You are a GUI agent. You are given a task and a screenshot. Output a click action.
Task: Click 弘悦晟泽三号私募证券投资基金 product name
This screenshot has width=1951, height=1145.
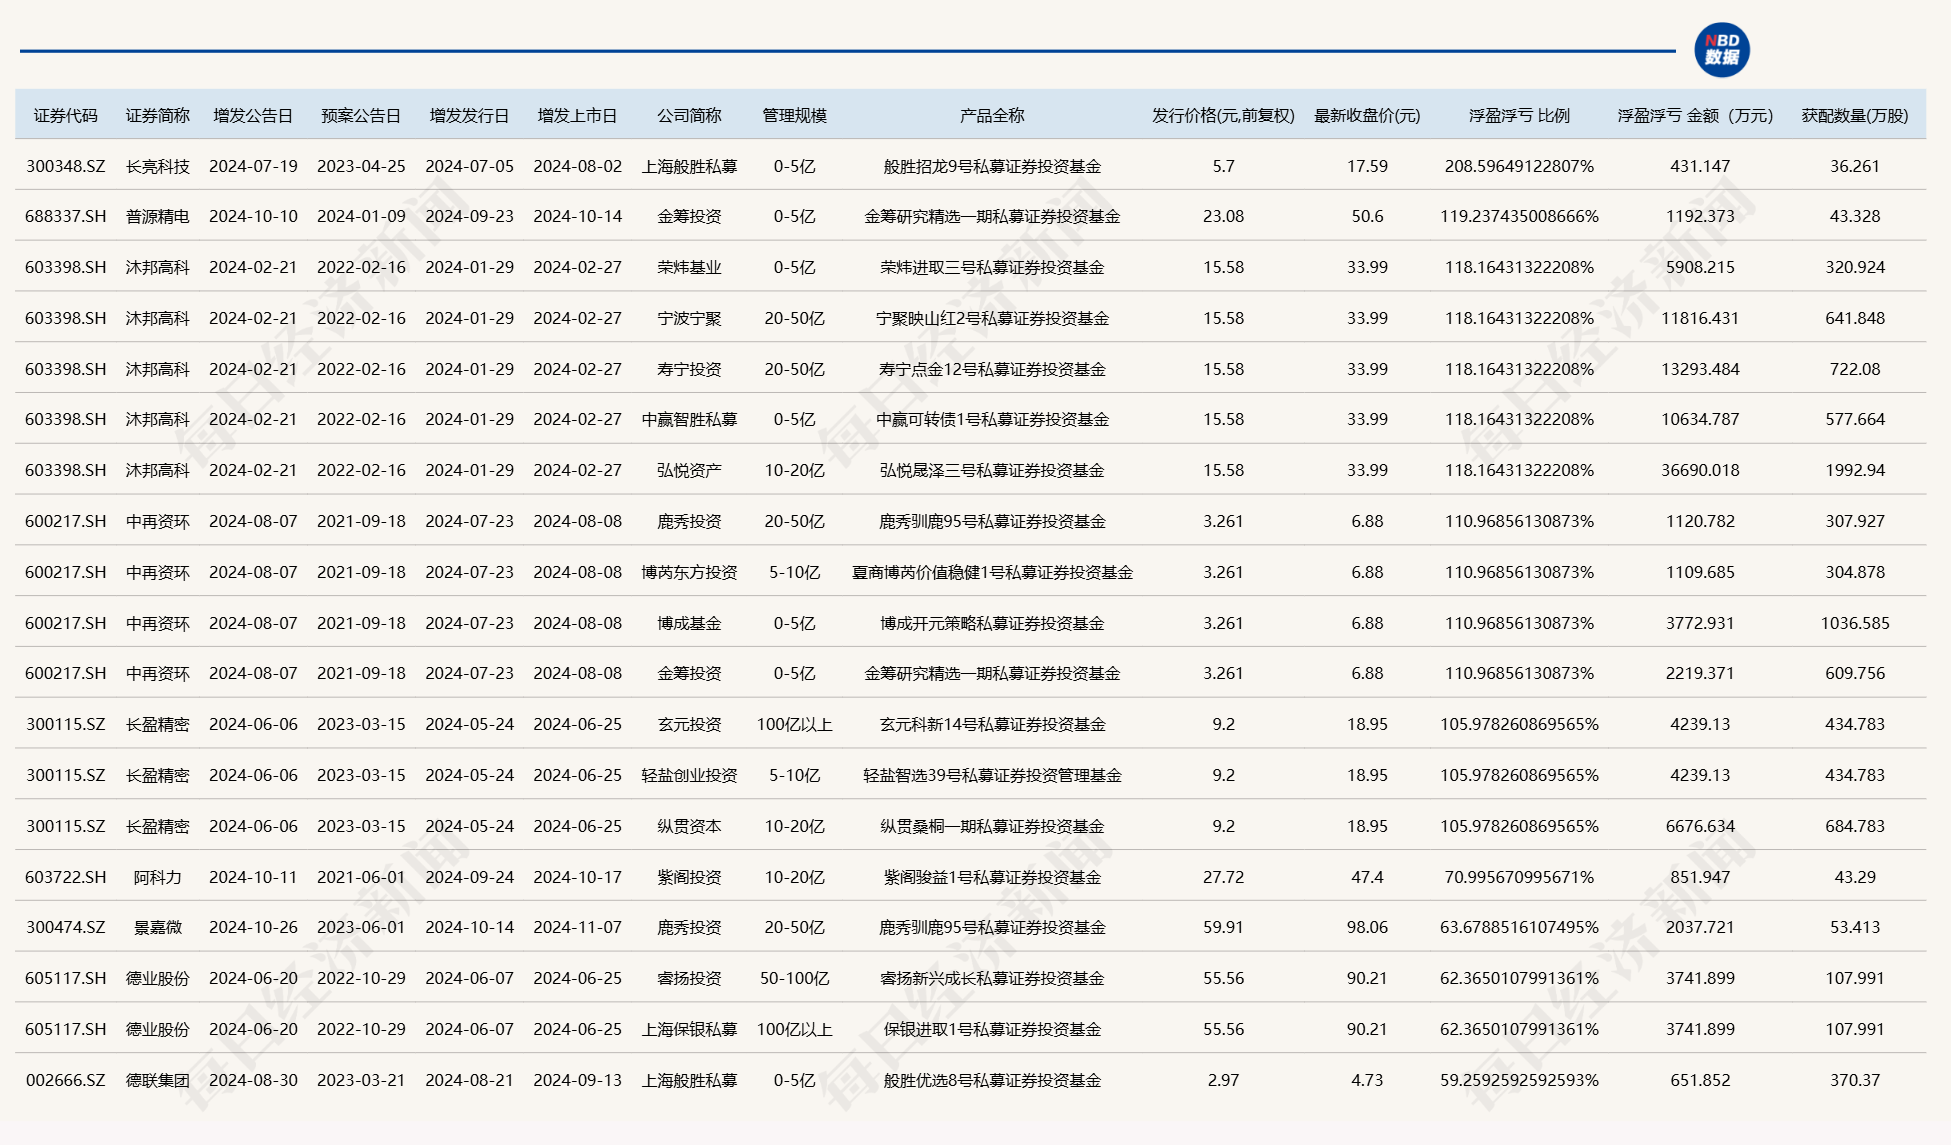[x=992, y=470]
